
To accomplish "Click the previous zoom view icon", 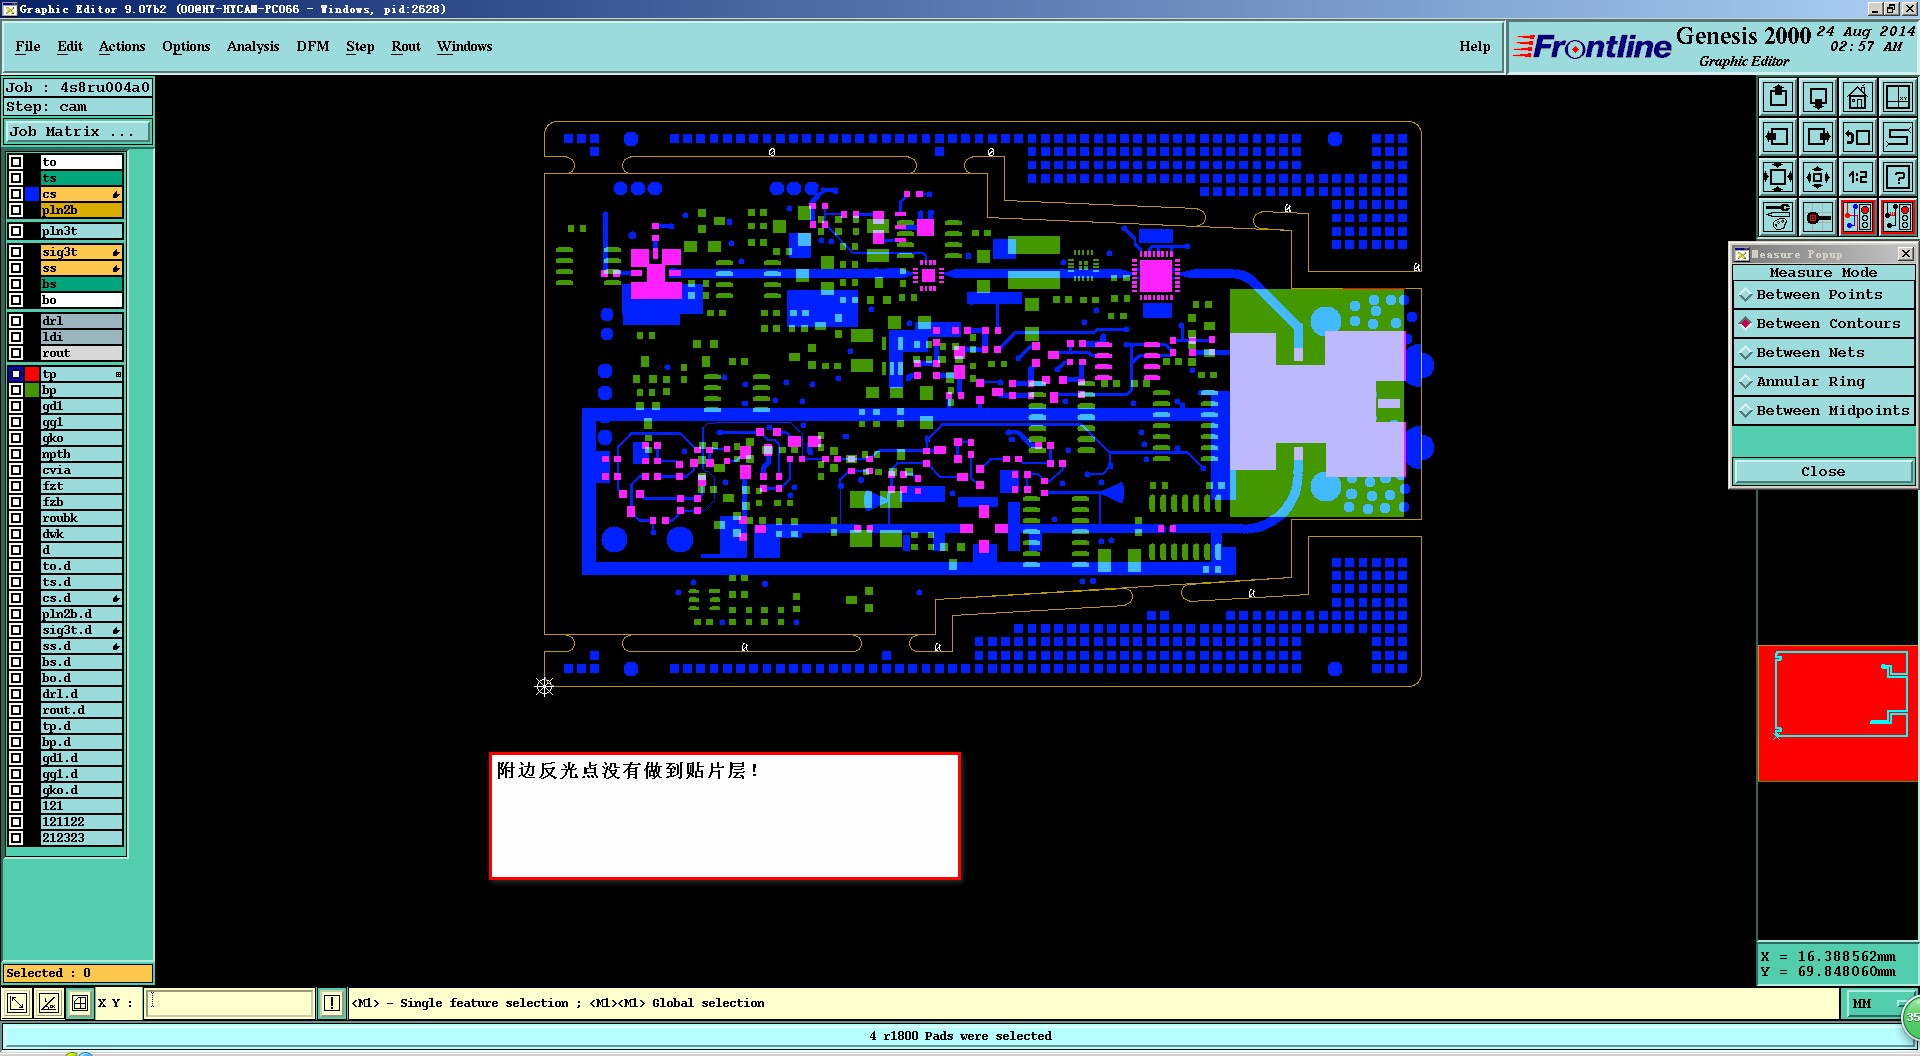I will click(x=1858, y=137).
